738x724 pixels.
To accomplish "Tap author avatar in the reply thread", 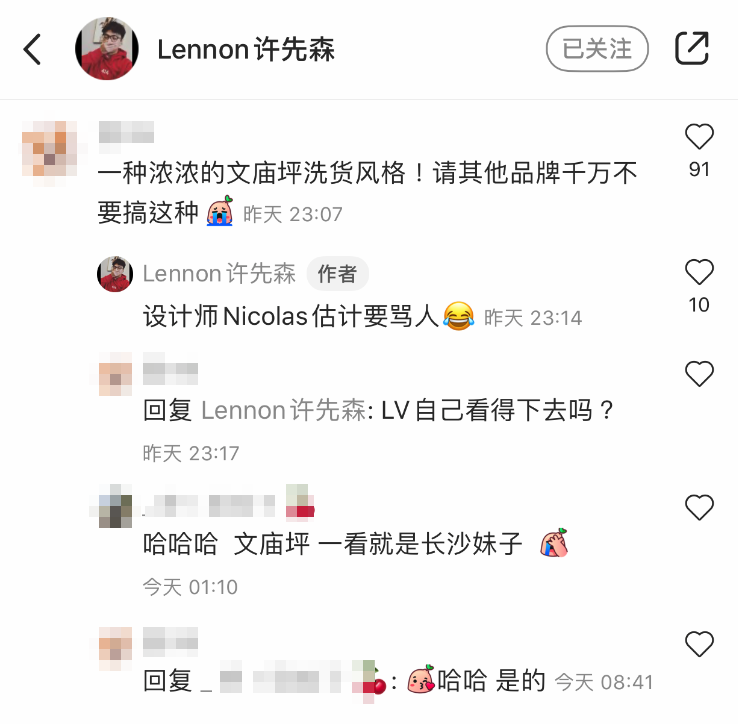I will tap(115, 274).
